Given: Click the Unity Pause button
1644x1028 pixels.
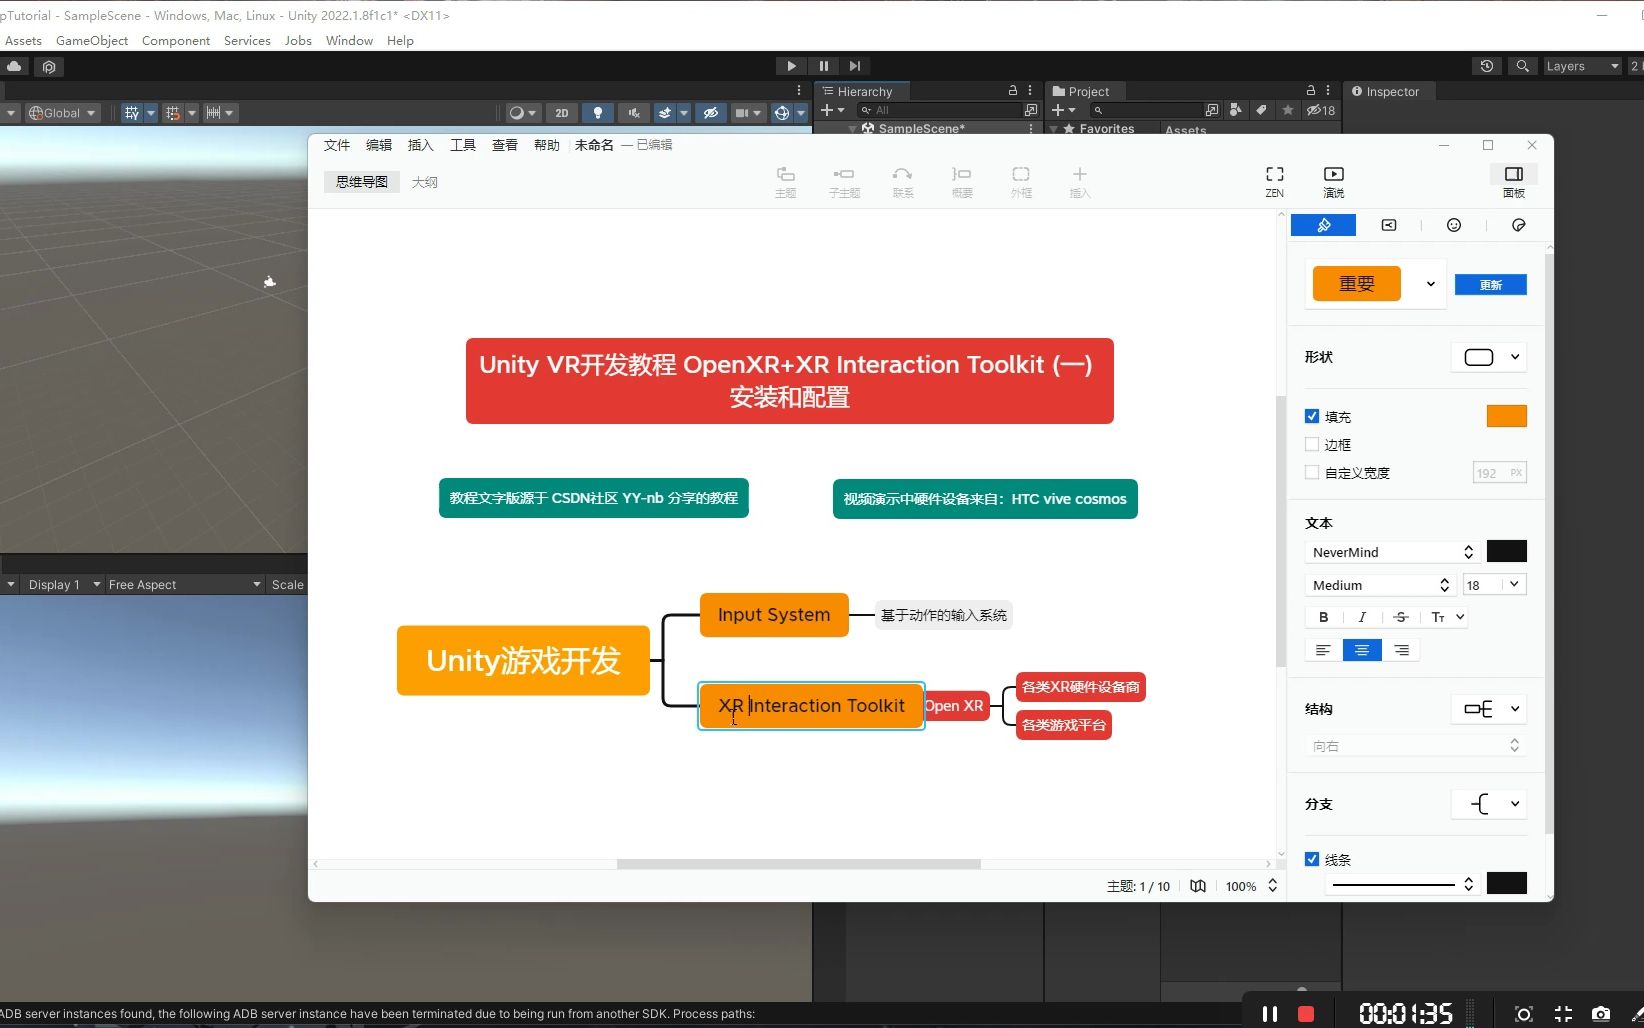Looking at the screenshot, I should (823, 66).
